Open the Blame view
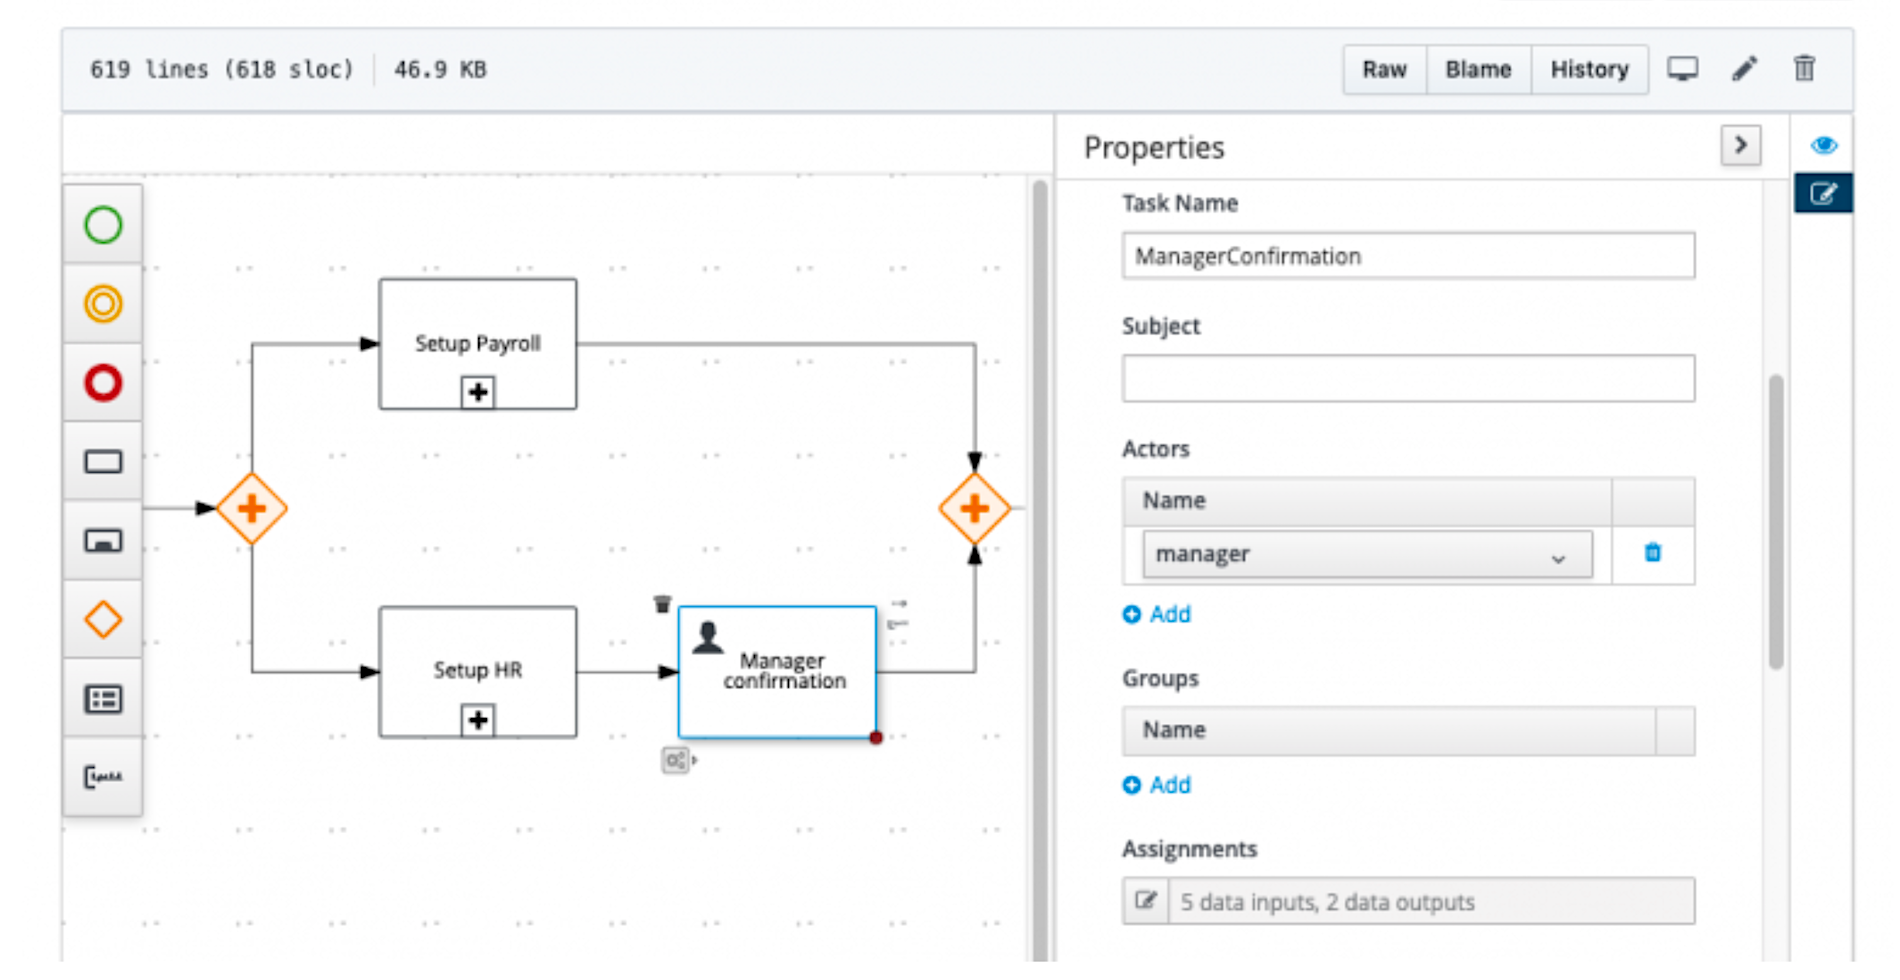The height and width of the screenshot is (980, 1900). pyautogui.click(x=1478, y=70)
